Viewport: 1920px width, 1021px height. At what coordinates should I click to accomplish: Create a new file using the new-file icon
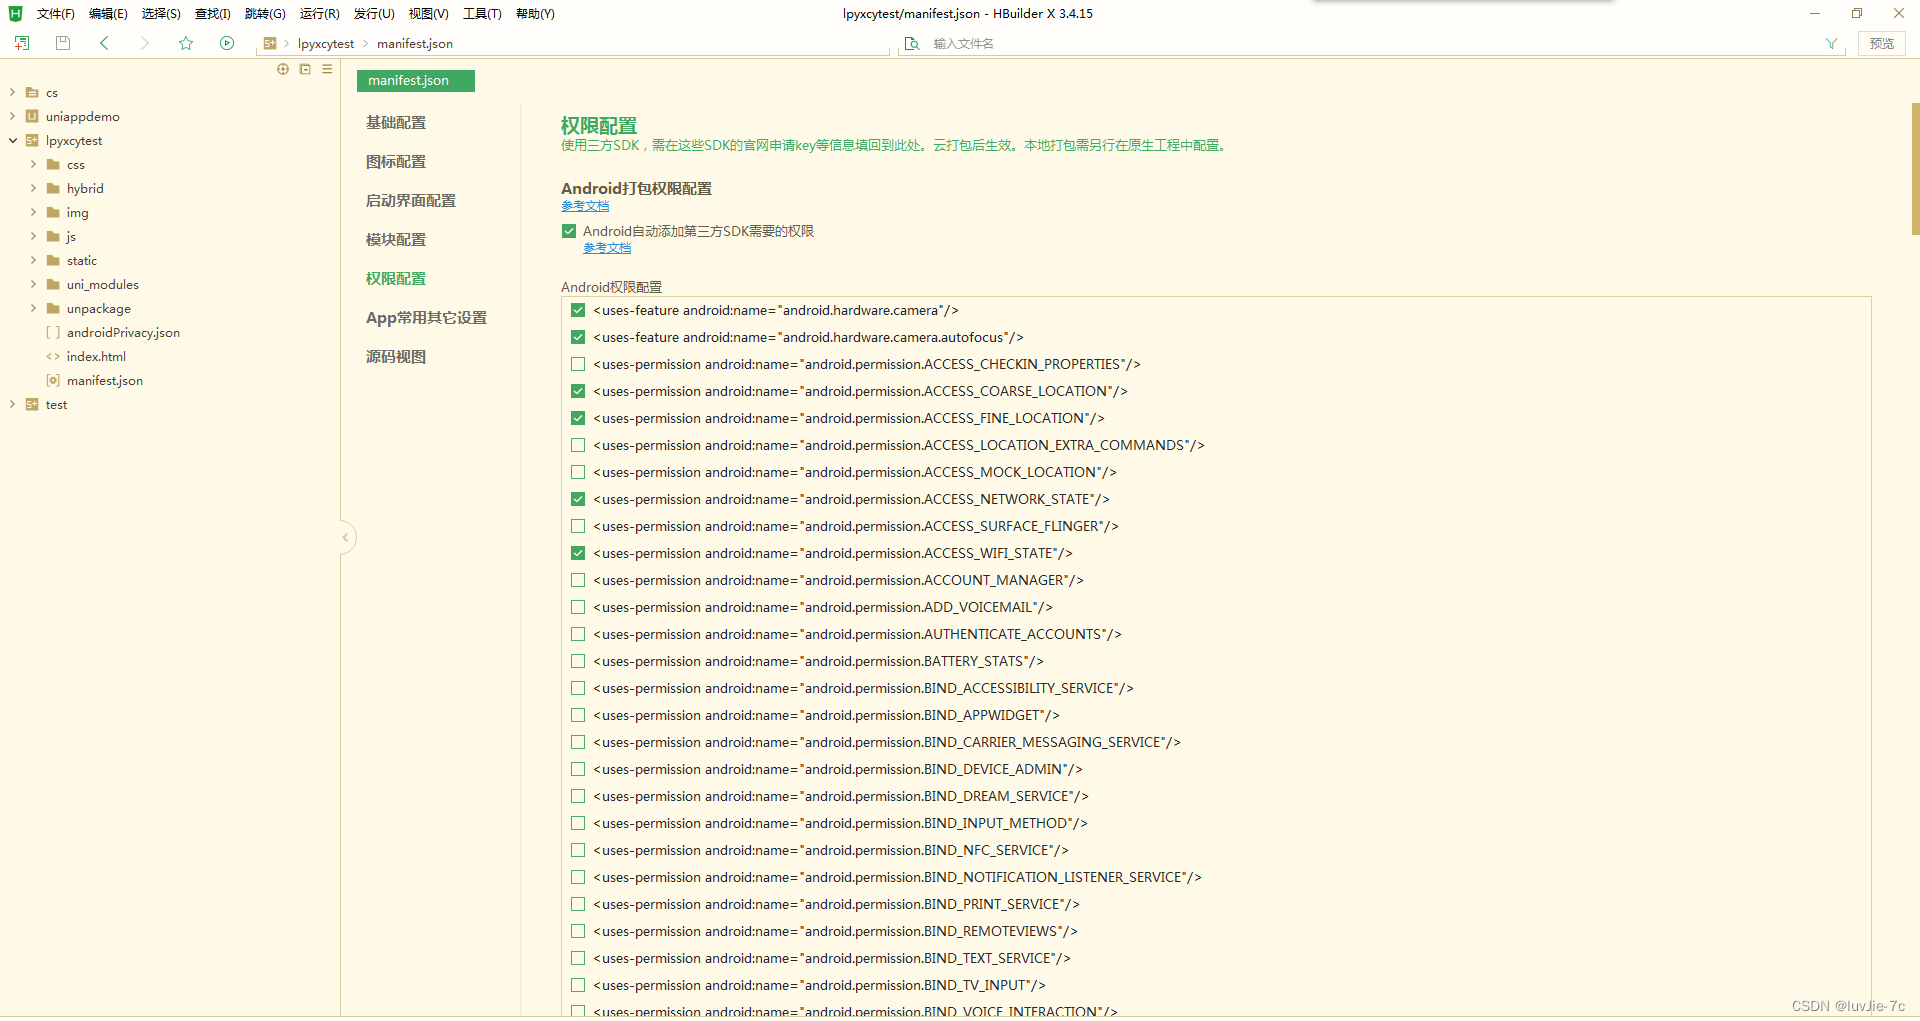point(21,43)
